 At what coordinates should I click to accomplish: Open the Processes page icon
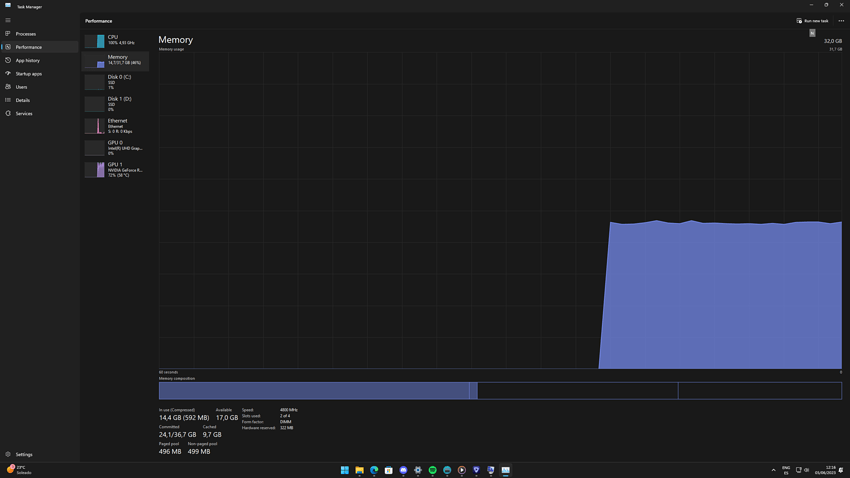coord(8,34)
